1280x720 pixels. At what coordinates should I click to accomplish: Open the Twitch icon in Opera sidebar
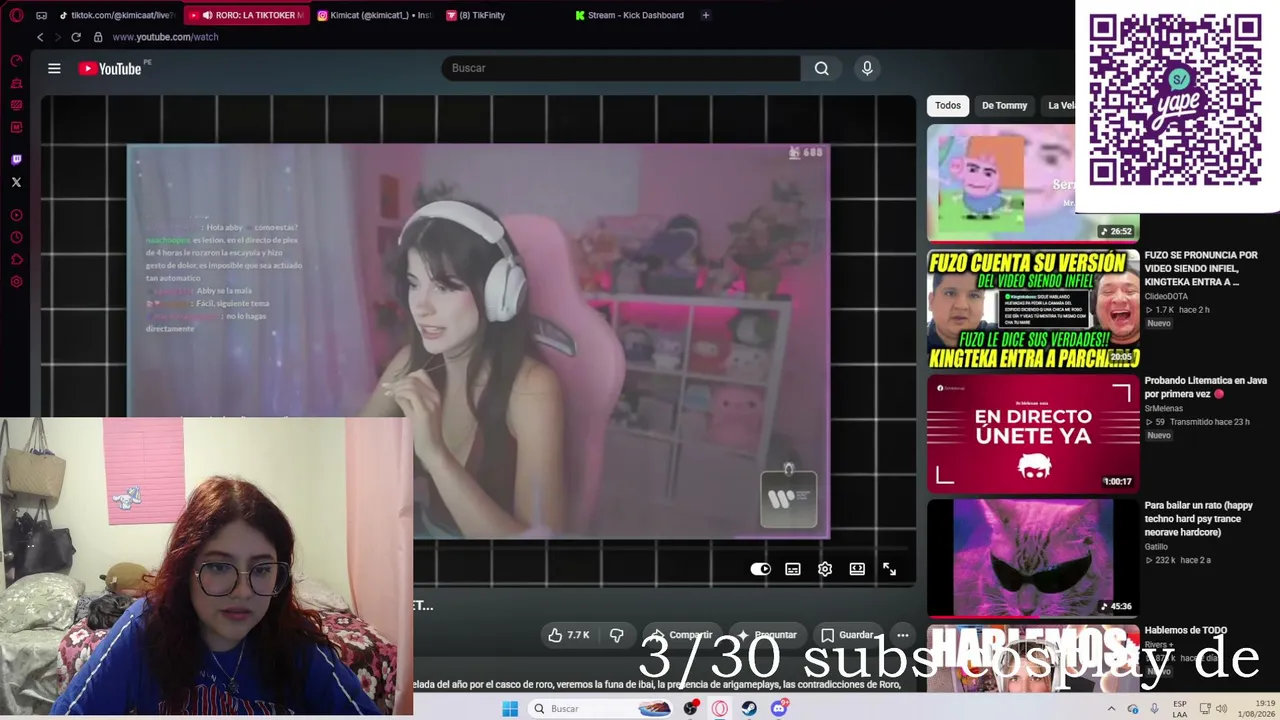point(16,159)
